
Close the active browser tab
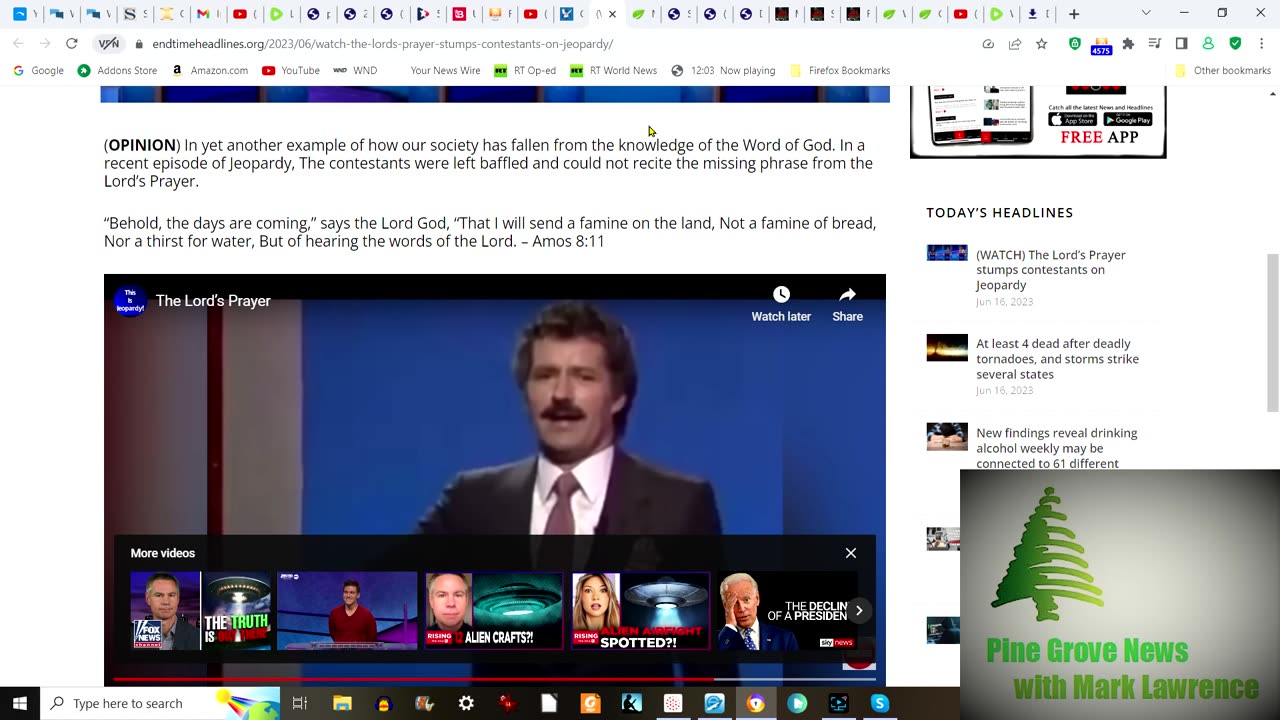tap(612, 14)
